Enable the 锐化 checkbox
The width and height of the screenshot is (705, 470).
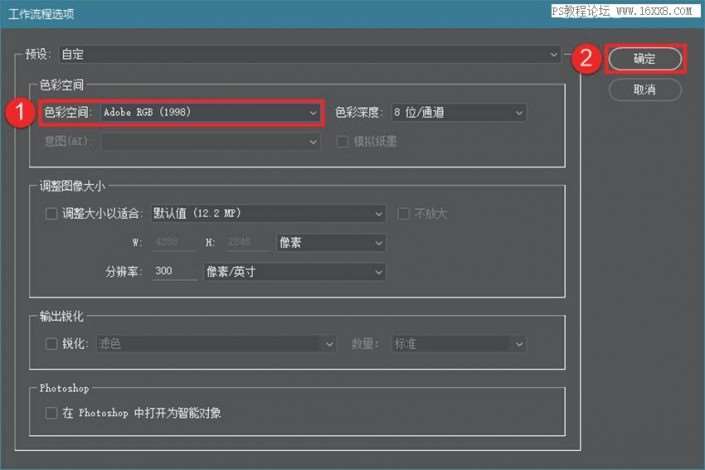point(51,344)
